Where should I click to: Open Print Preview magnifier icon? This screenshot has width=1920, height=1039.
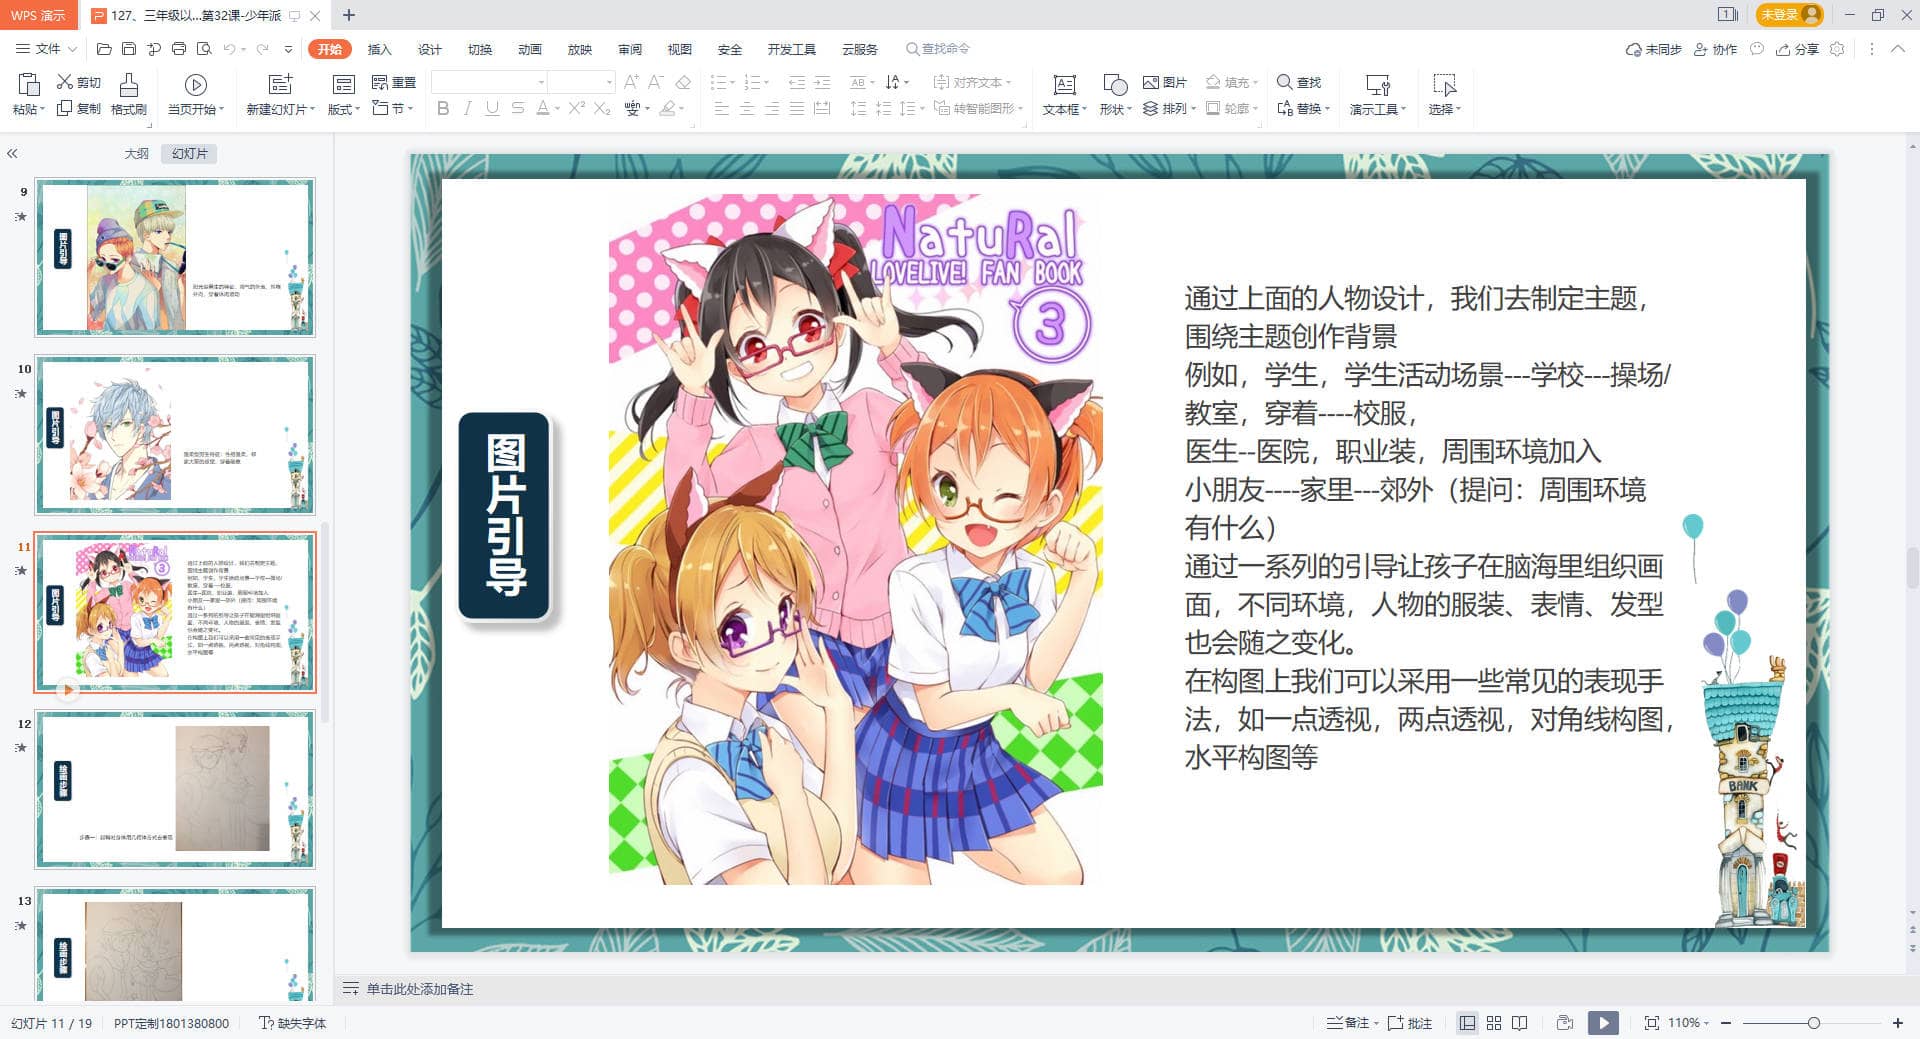tap(204, 49)
